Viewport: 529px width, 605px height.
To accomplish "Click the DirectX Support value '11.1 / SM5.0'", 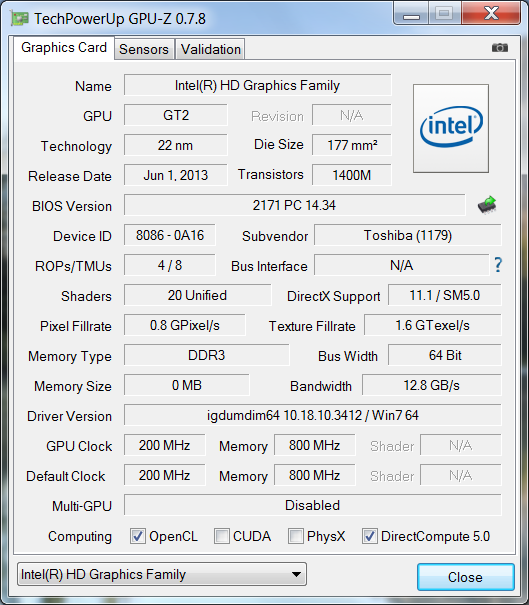I will [x=444, y=296].
